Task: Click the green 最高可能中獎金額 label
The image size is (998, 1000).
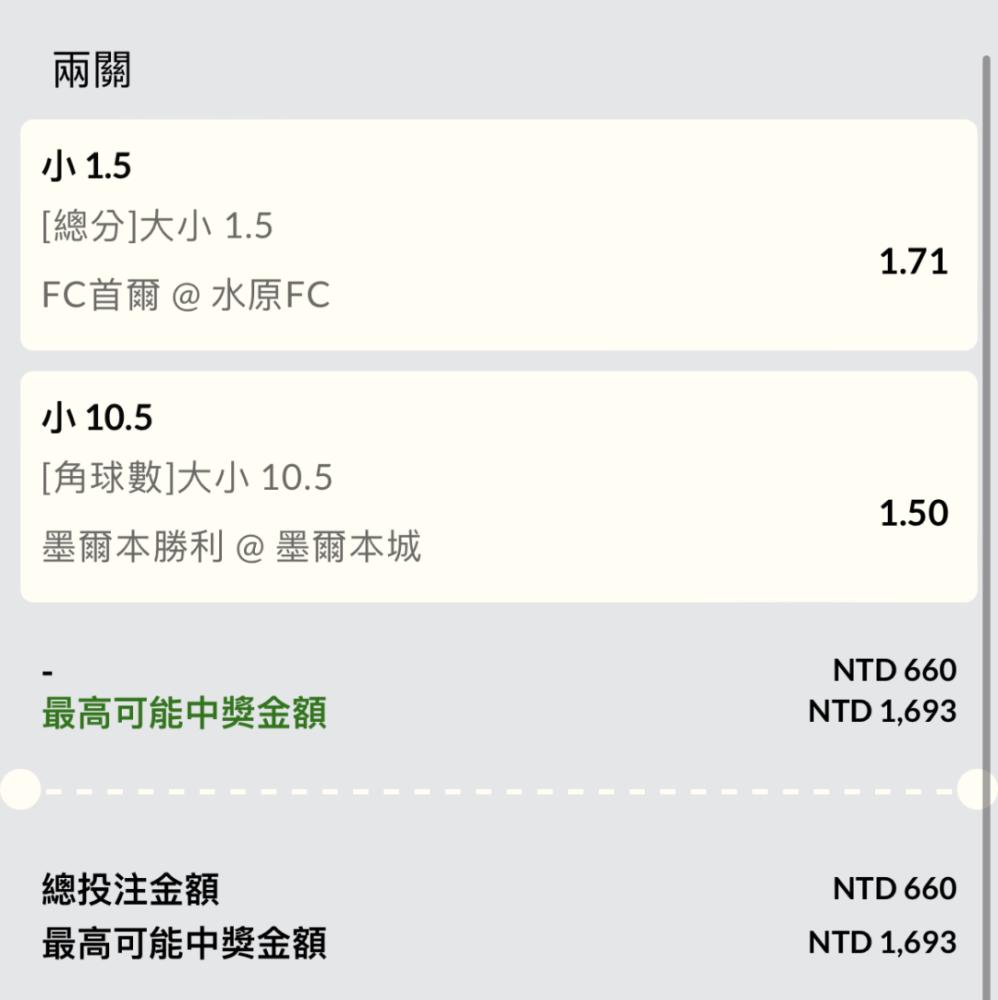Action: [x=184, y=712]
